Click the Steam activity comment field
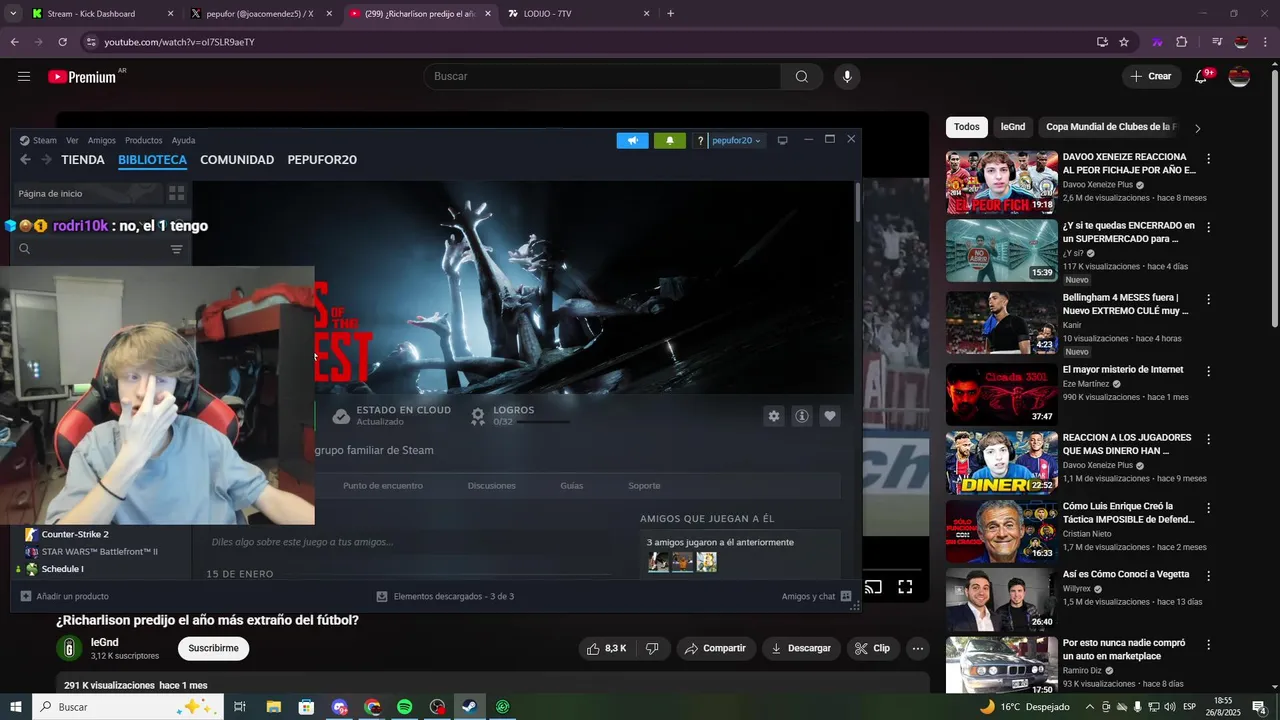This screenshot has height=720, width=1280. pos(410,542)
